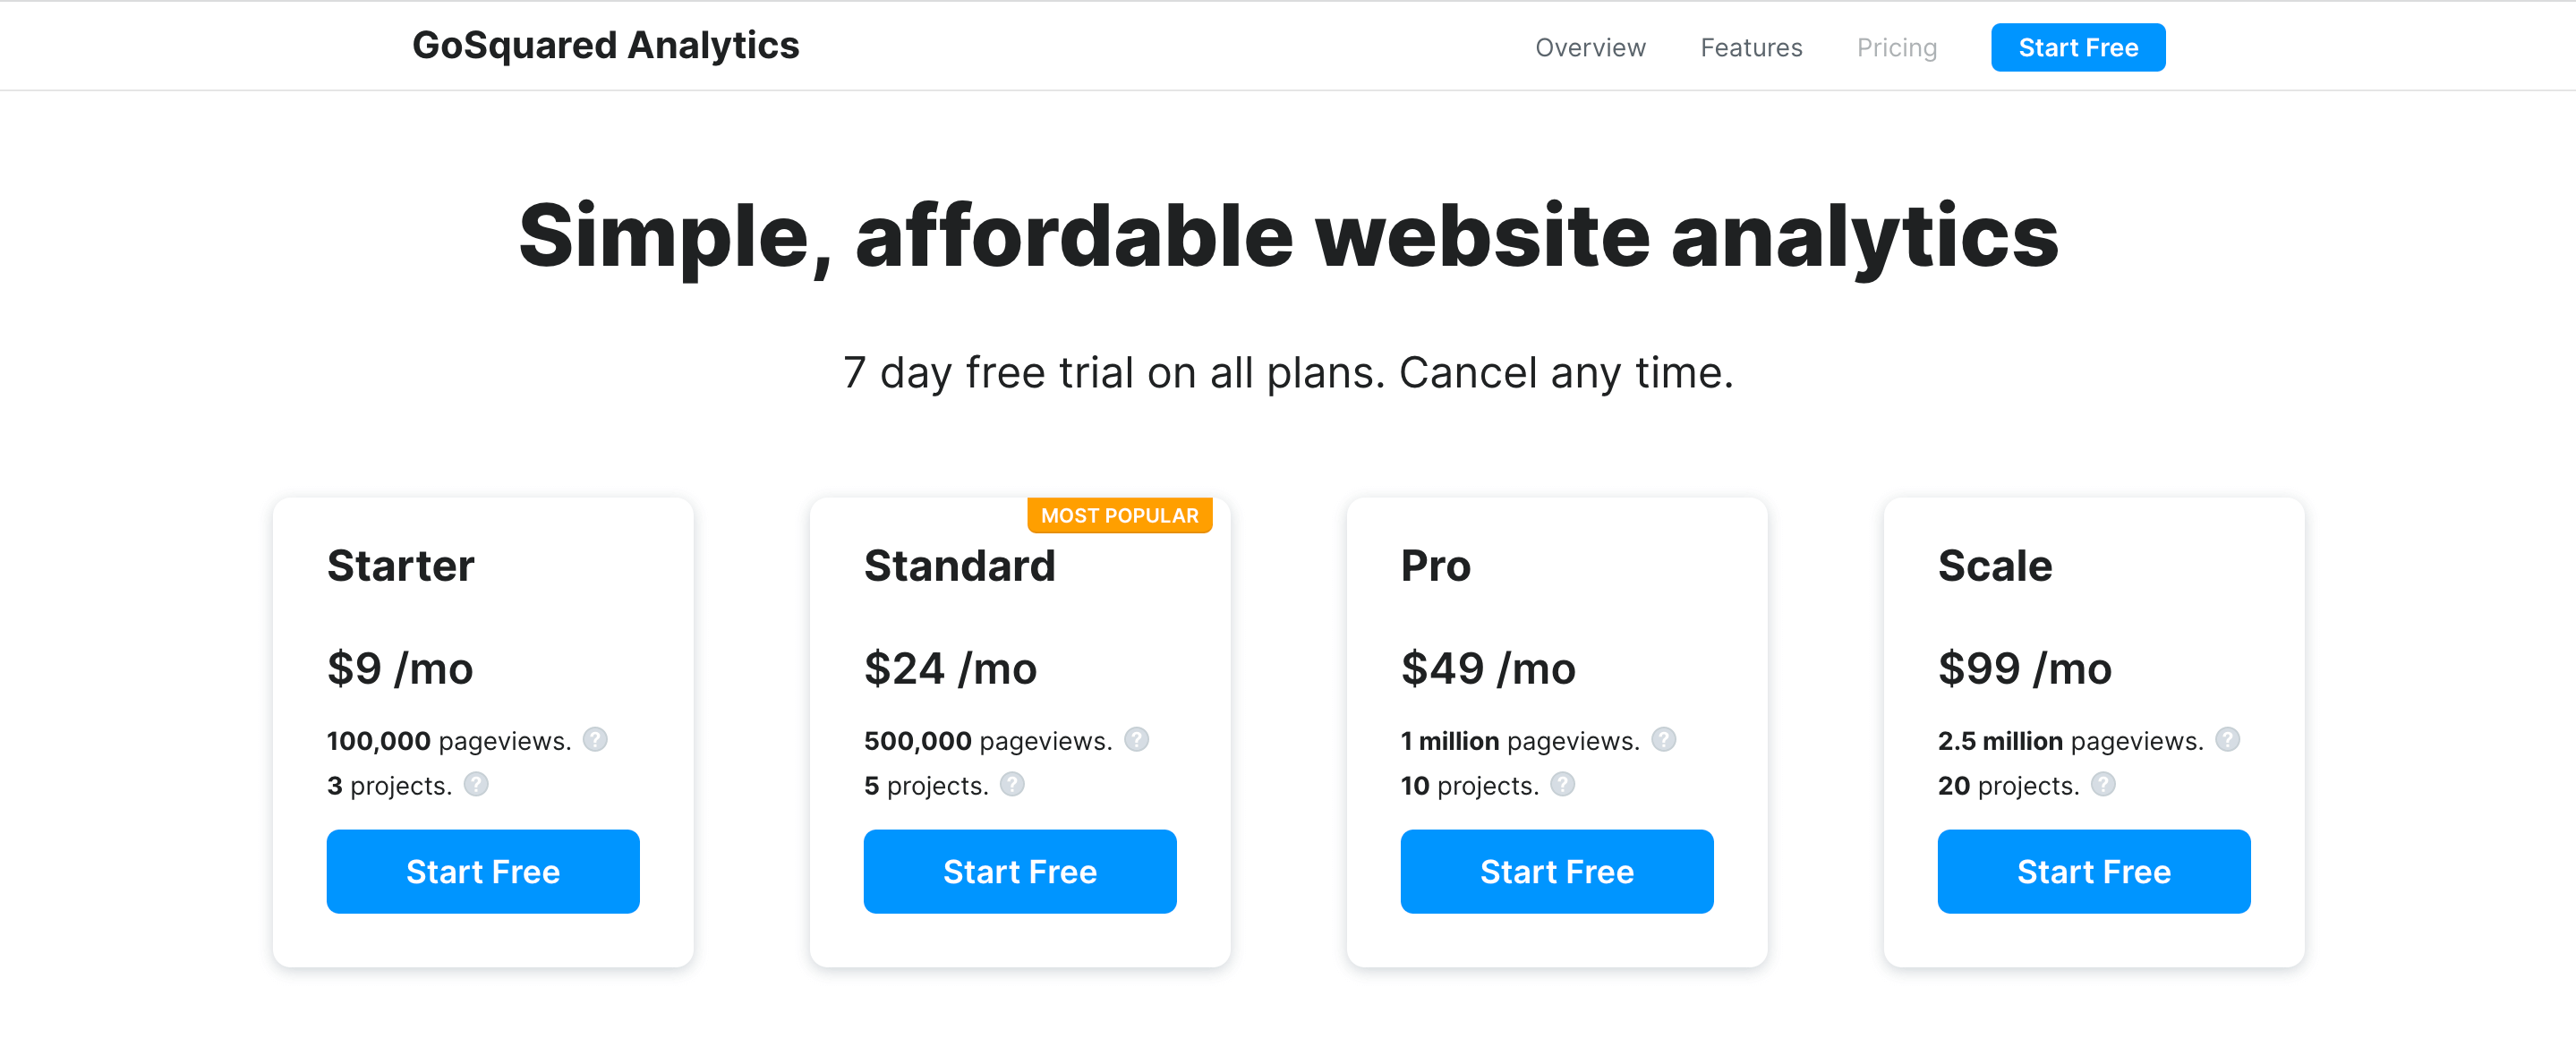
Task: Click help icon beside Pro 10 projects
Action: pyautogui.click(x=1562, y=785)
